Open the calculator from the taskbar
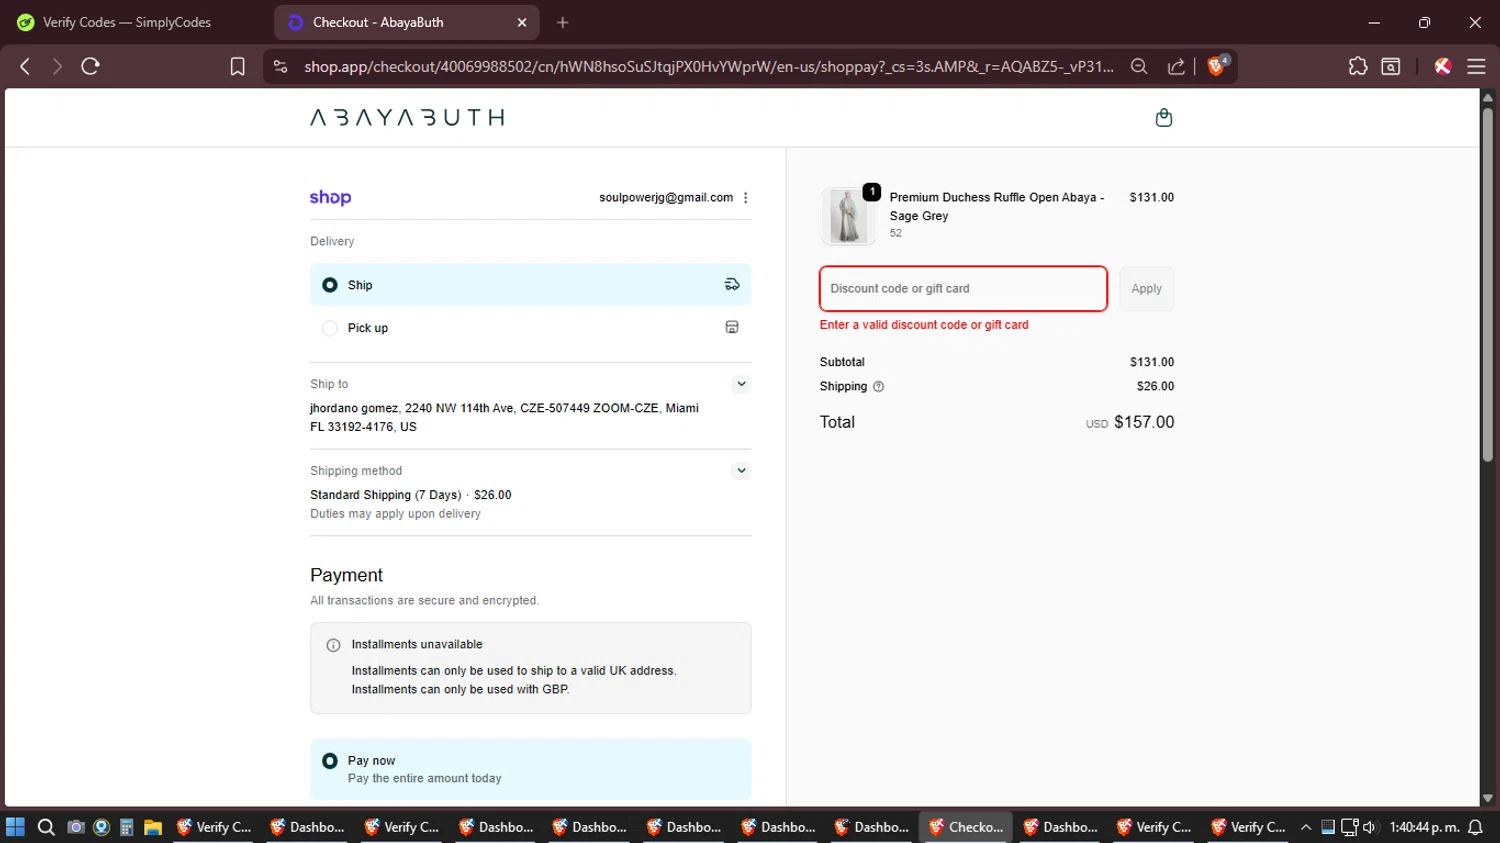Screen dimensions: 1500x843 [127, 827]
